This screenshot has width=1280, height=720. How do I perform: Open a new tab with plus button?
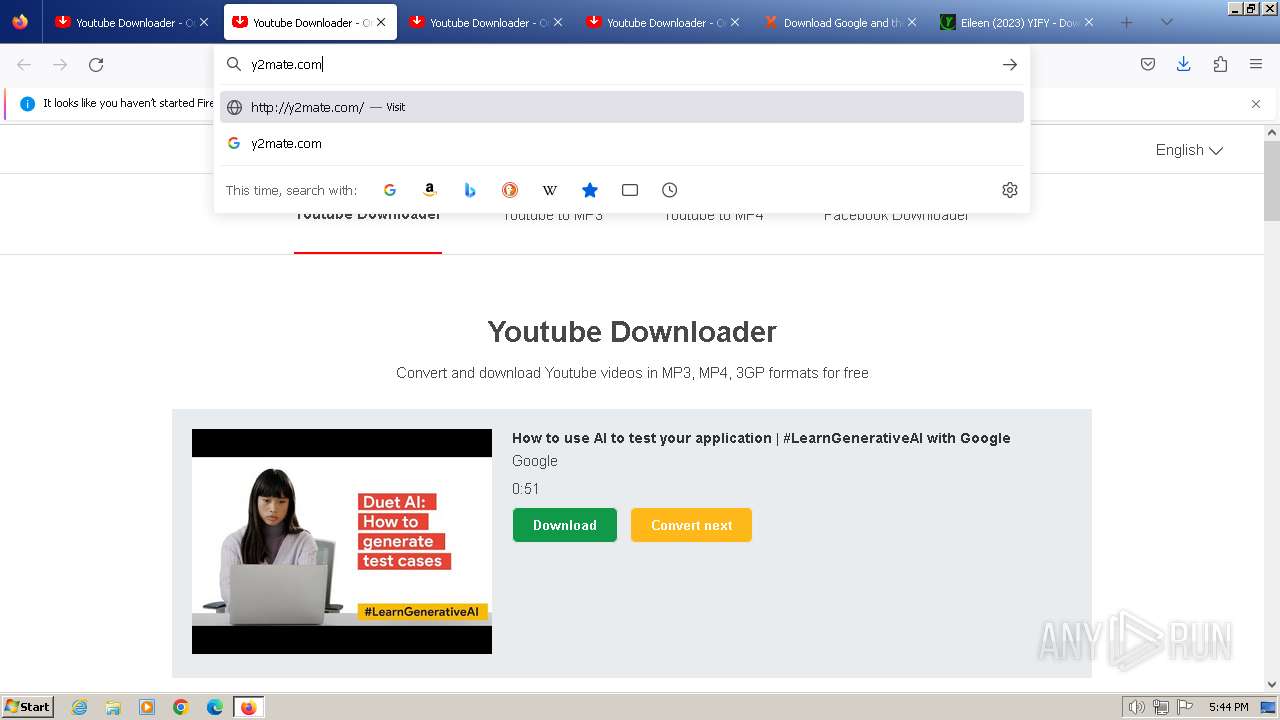pyautogui.click(x=1127, y=22)
